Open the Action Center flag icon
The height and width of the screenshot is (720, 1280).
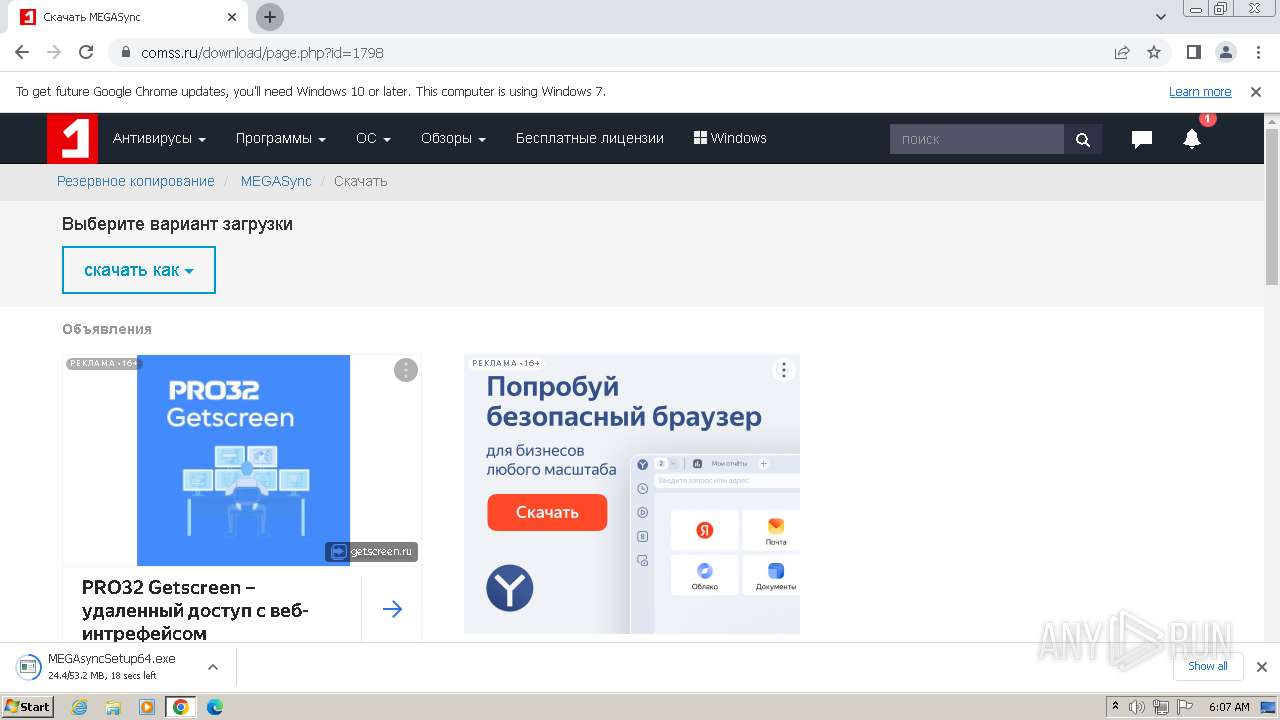(x=1185, y=707)
